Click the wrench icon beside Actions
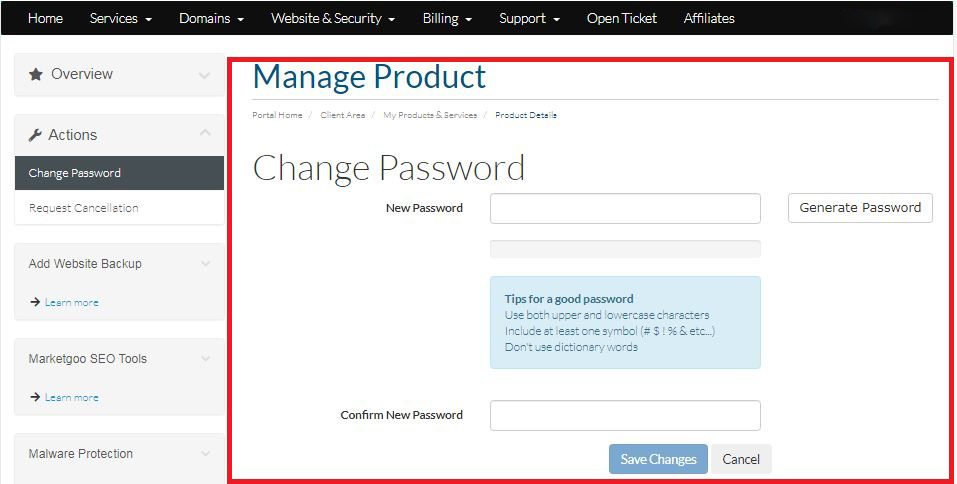 coord(36,135)
